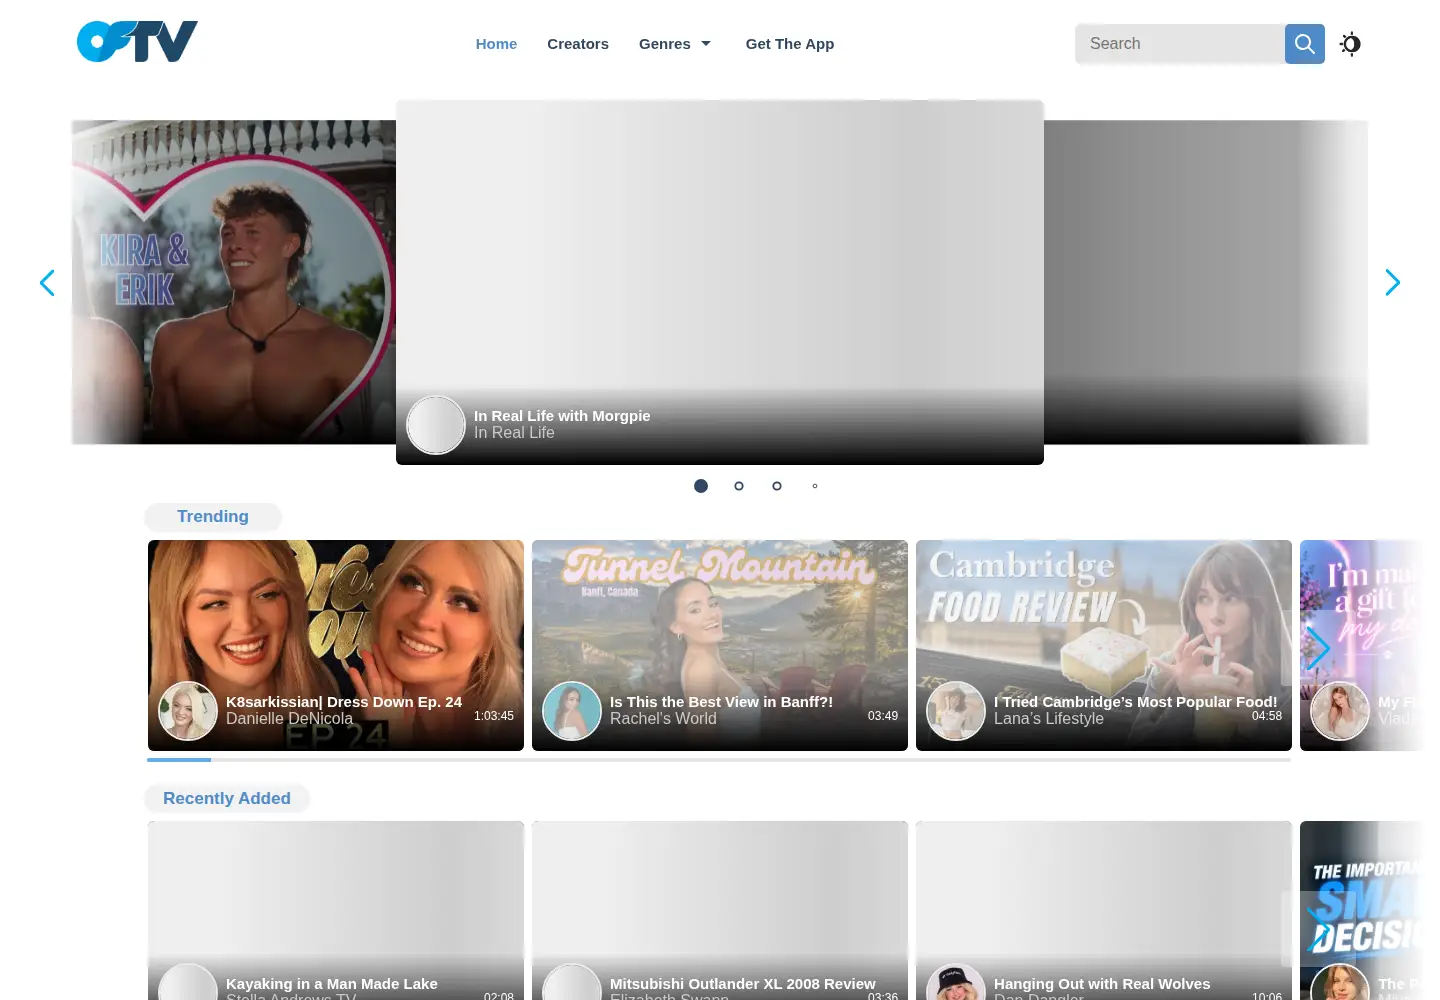Screen dimensions: 1440x1000
Task: Click the Trending row scroll progress bar
Action: tap(719, 760)
